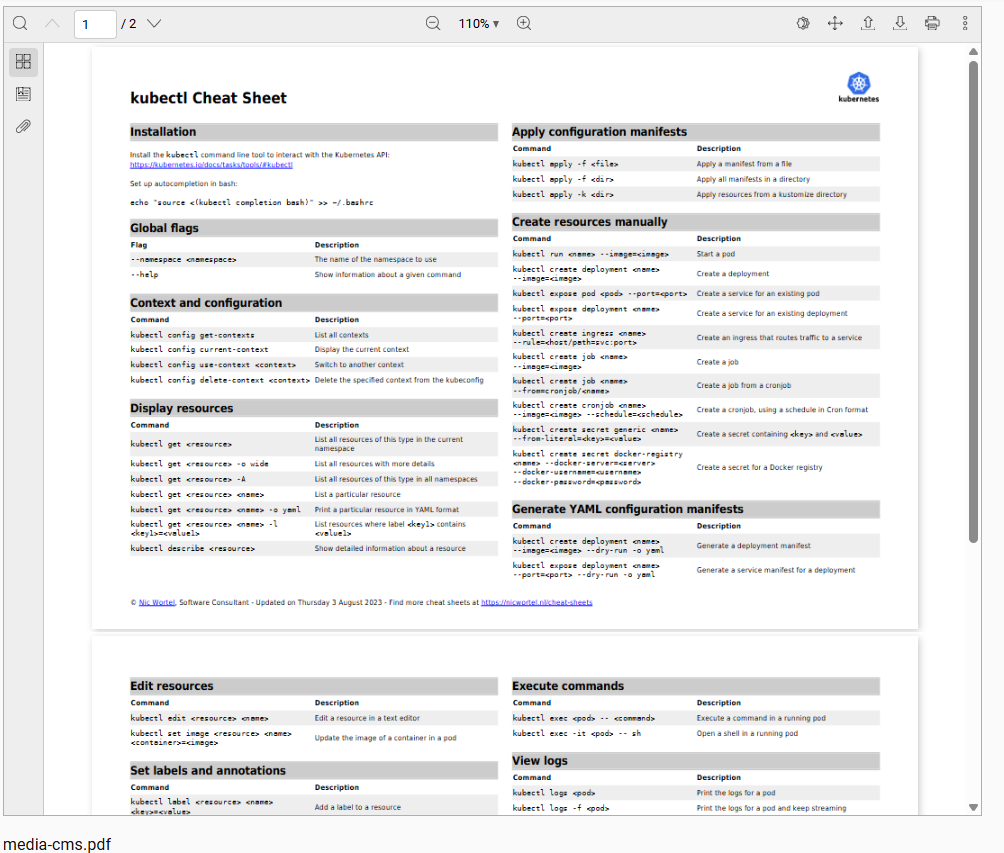The height and width of the screenshot is (853, 1004).
Task: Go to the next page
Action: coord(154,23)
